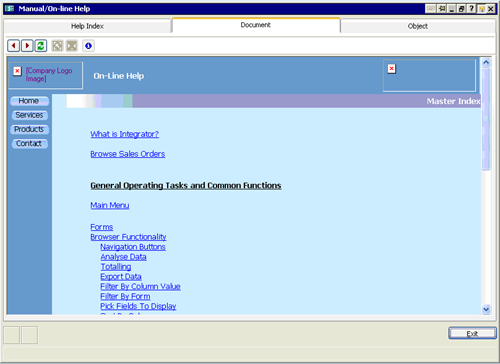Click the red forward arrow button
Screen dimensions: 500x364
(x=27, y=46)
